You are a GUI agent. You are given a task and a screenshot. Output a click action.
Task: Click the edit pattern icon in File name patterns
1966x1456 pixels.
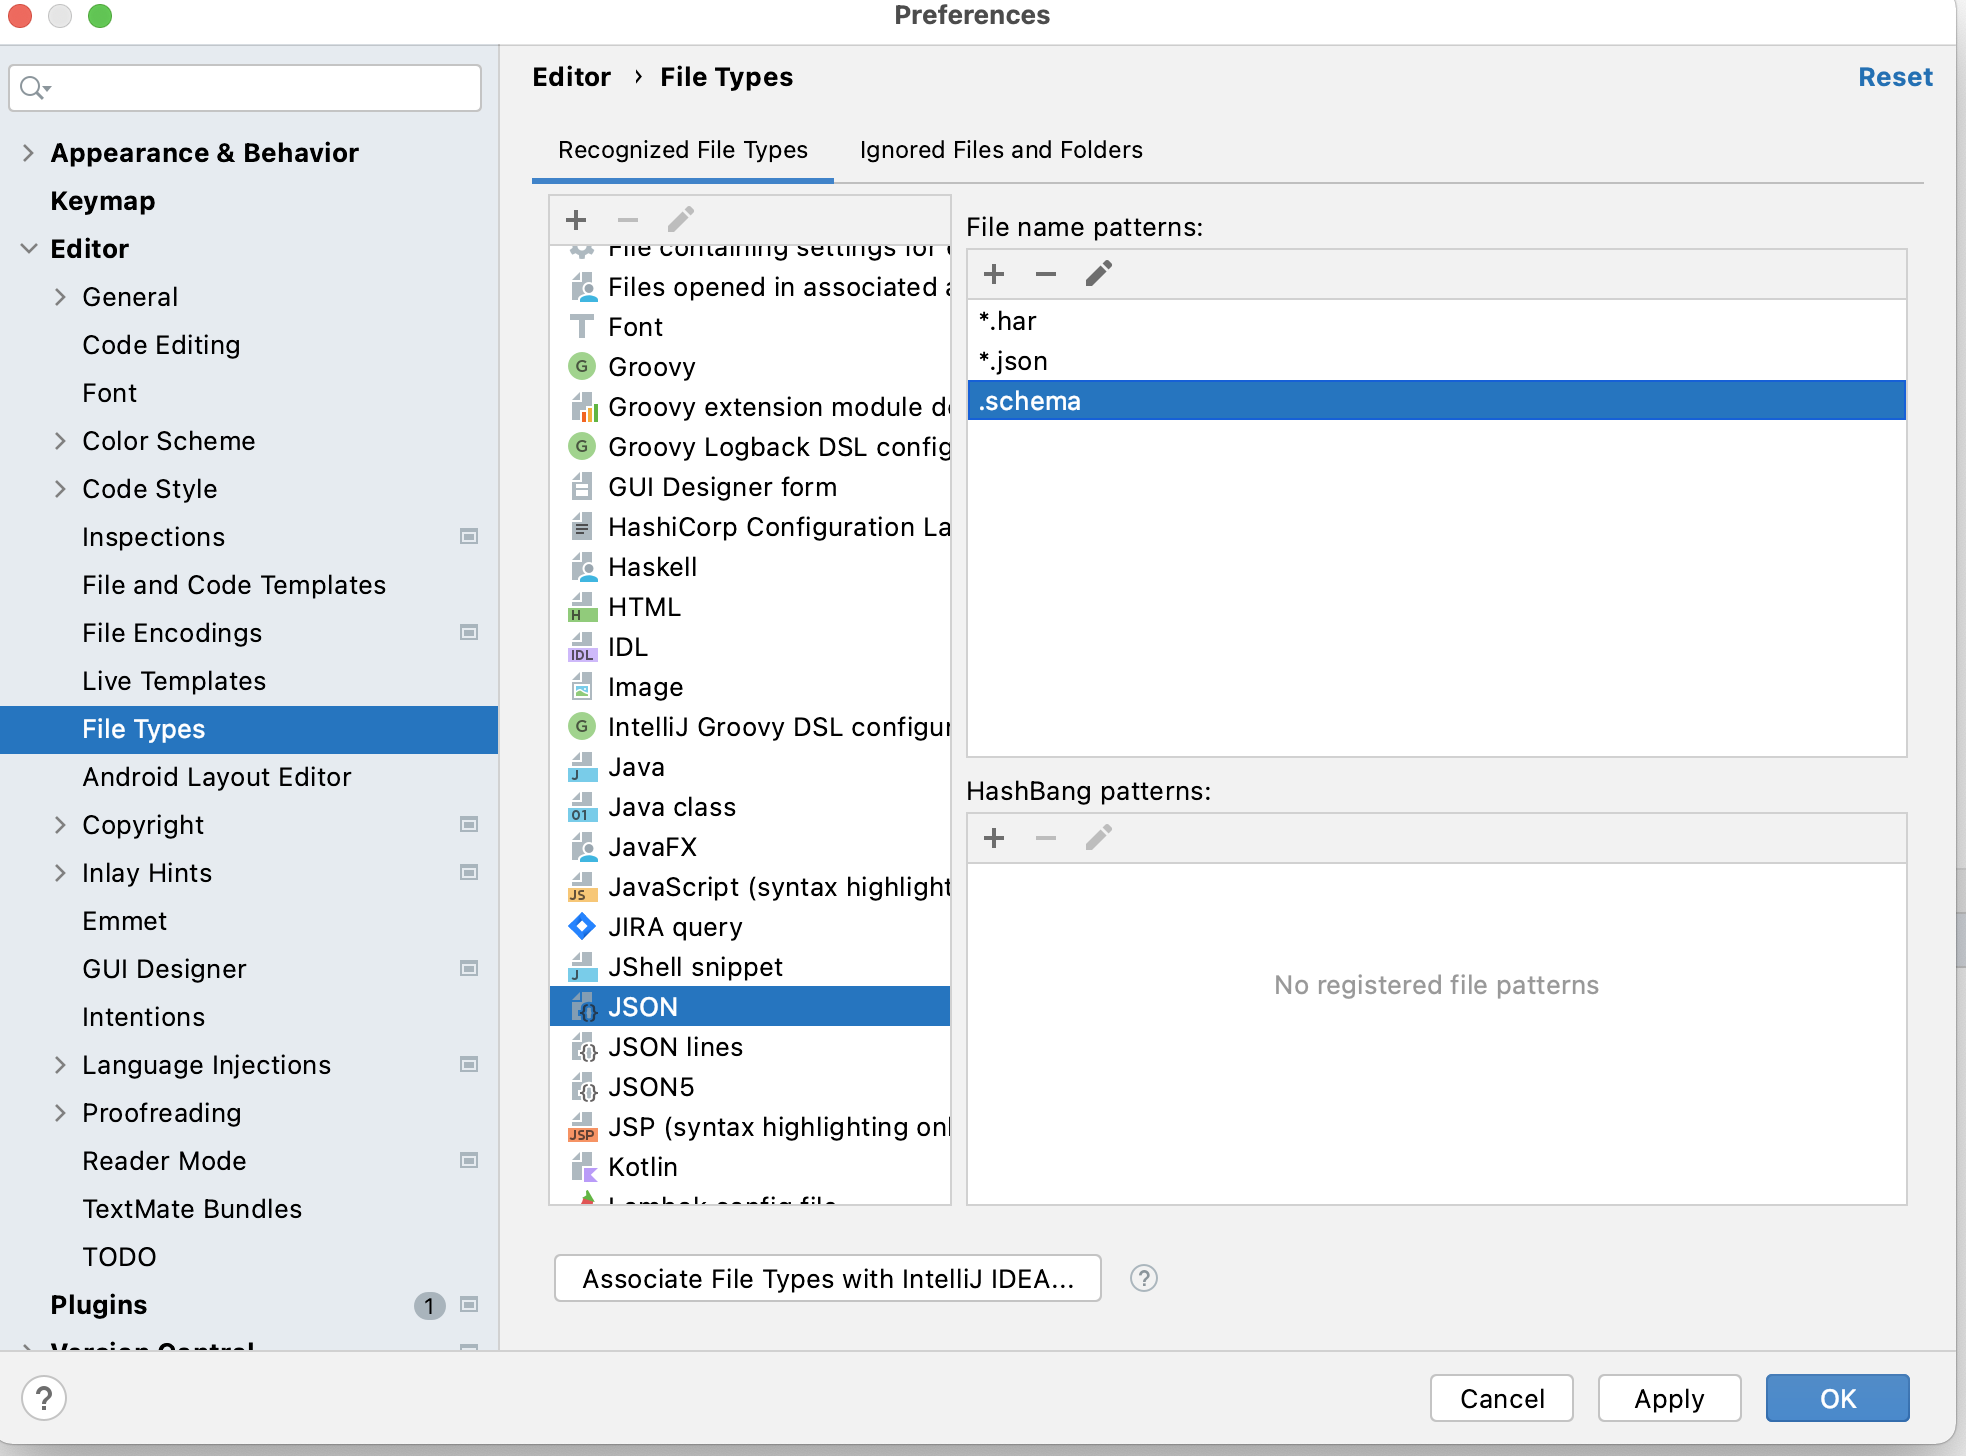coord(1098,272)
